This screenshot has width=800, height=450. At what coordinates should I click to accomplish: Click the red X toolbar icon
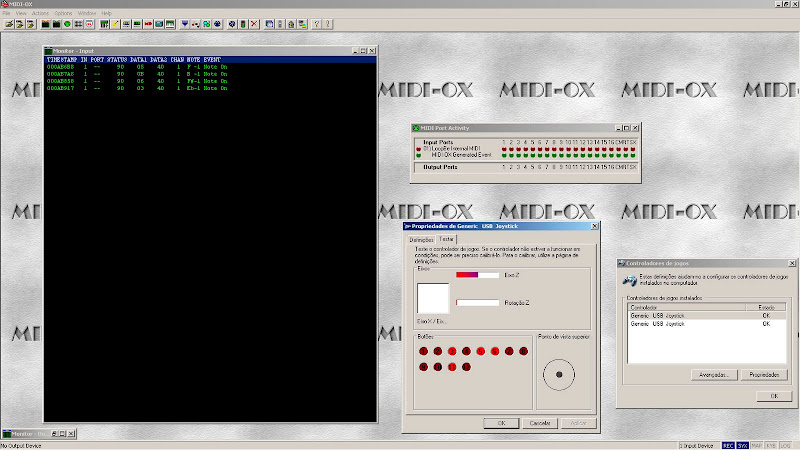coord(254,24)
